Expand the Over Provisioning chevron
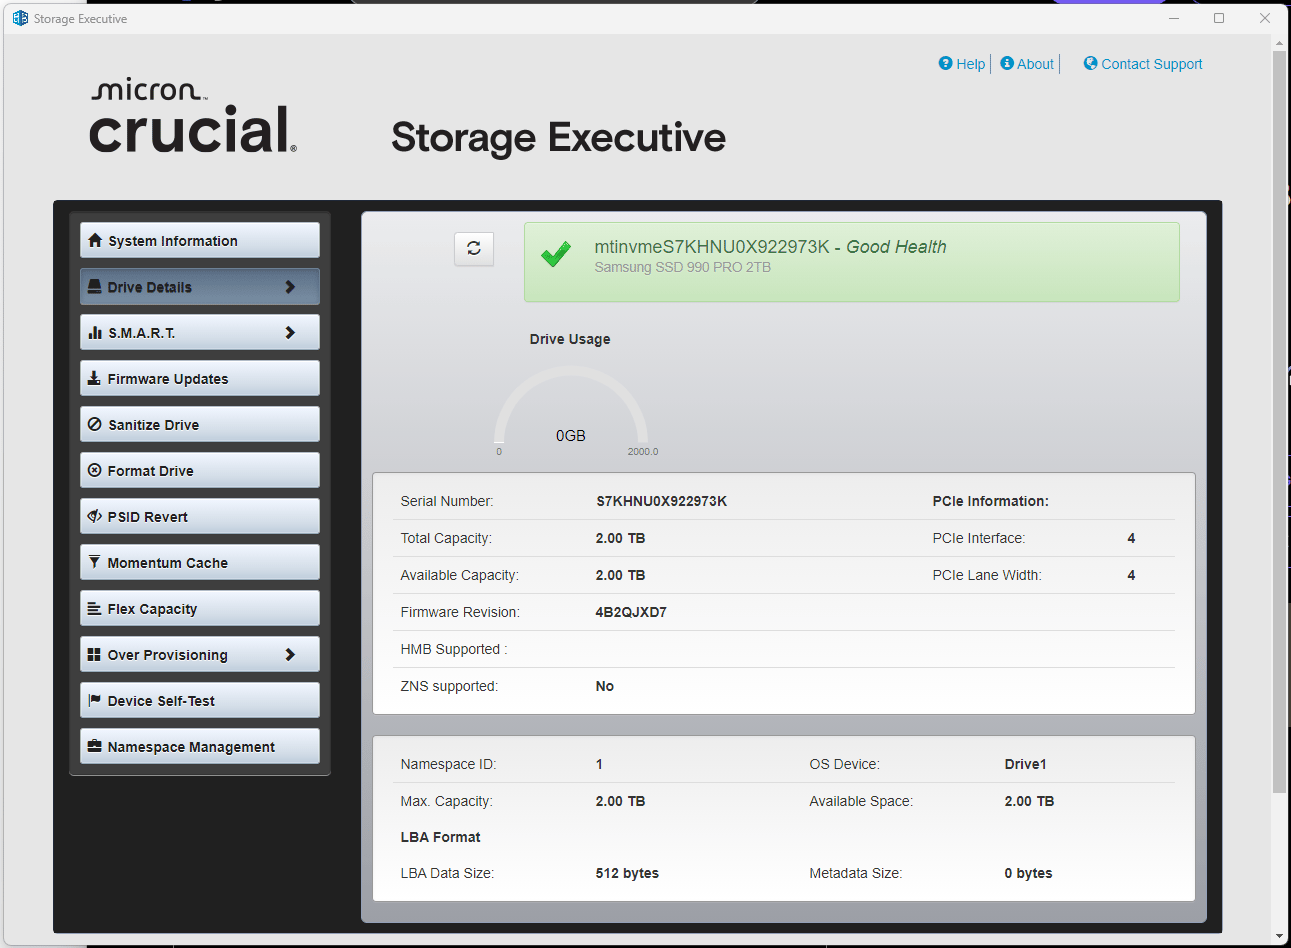Screen dimensions: 1291x948 click(290, 655)
